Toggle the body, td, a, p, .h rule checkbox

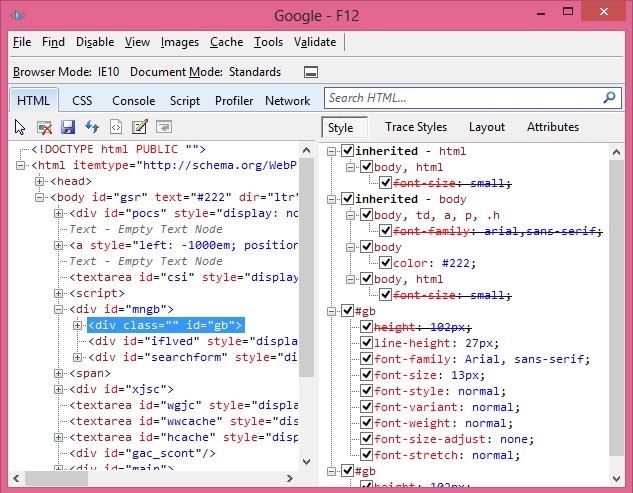coord(367,215)
